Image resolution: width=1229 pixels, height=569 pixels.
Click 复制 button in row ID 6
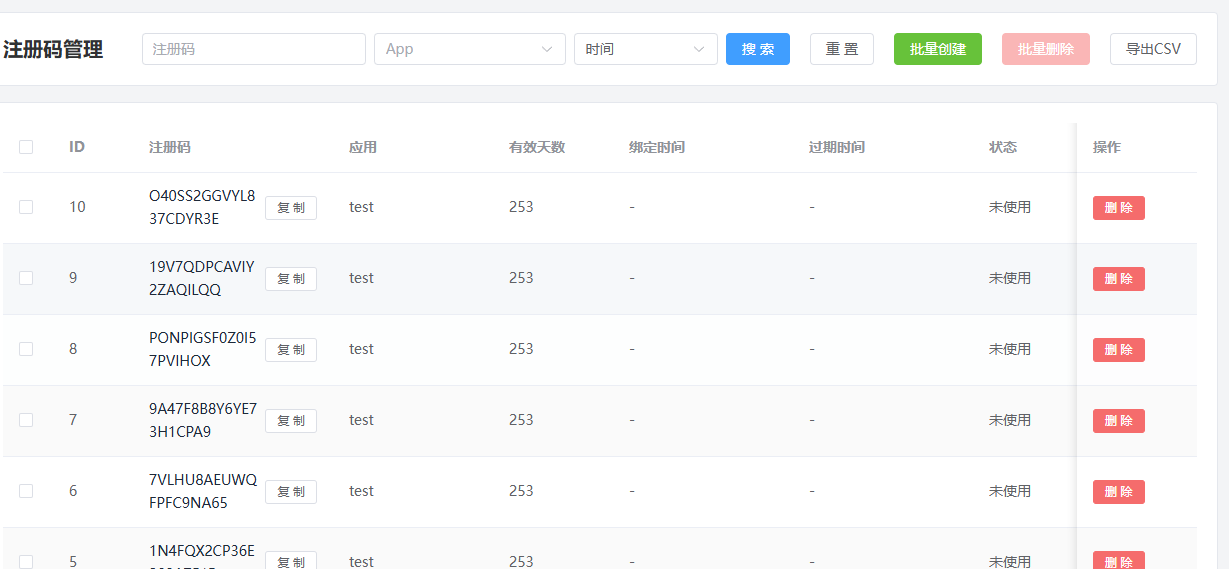pos(291,492)
